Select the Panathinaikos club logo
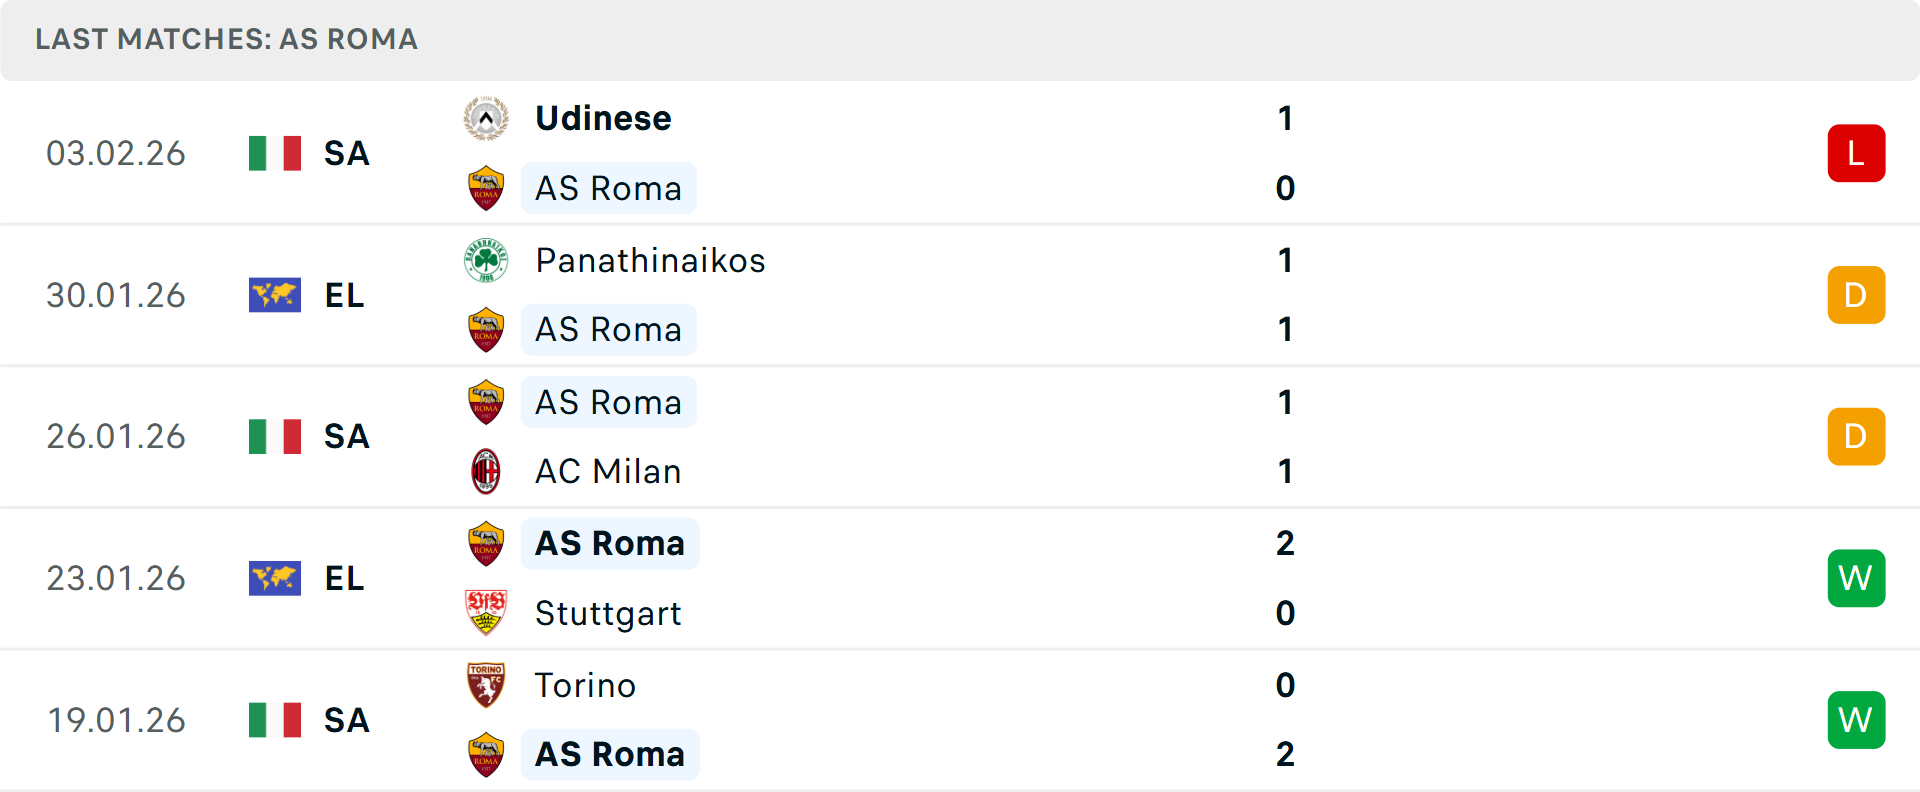The height and width of the screenshot is (792, 1920). 486,260
